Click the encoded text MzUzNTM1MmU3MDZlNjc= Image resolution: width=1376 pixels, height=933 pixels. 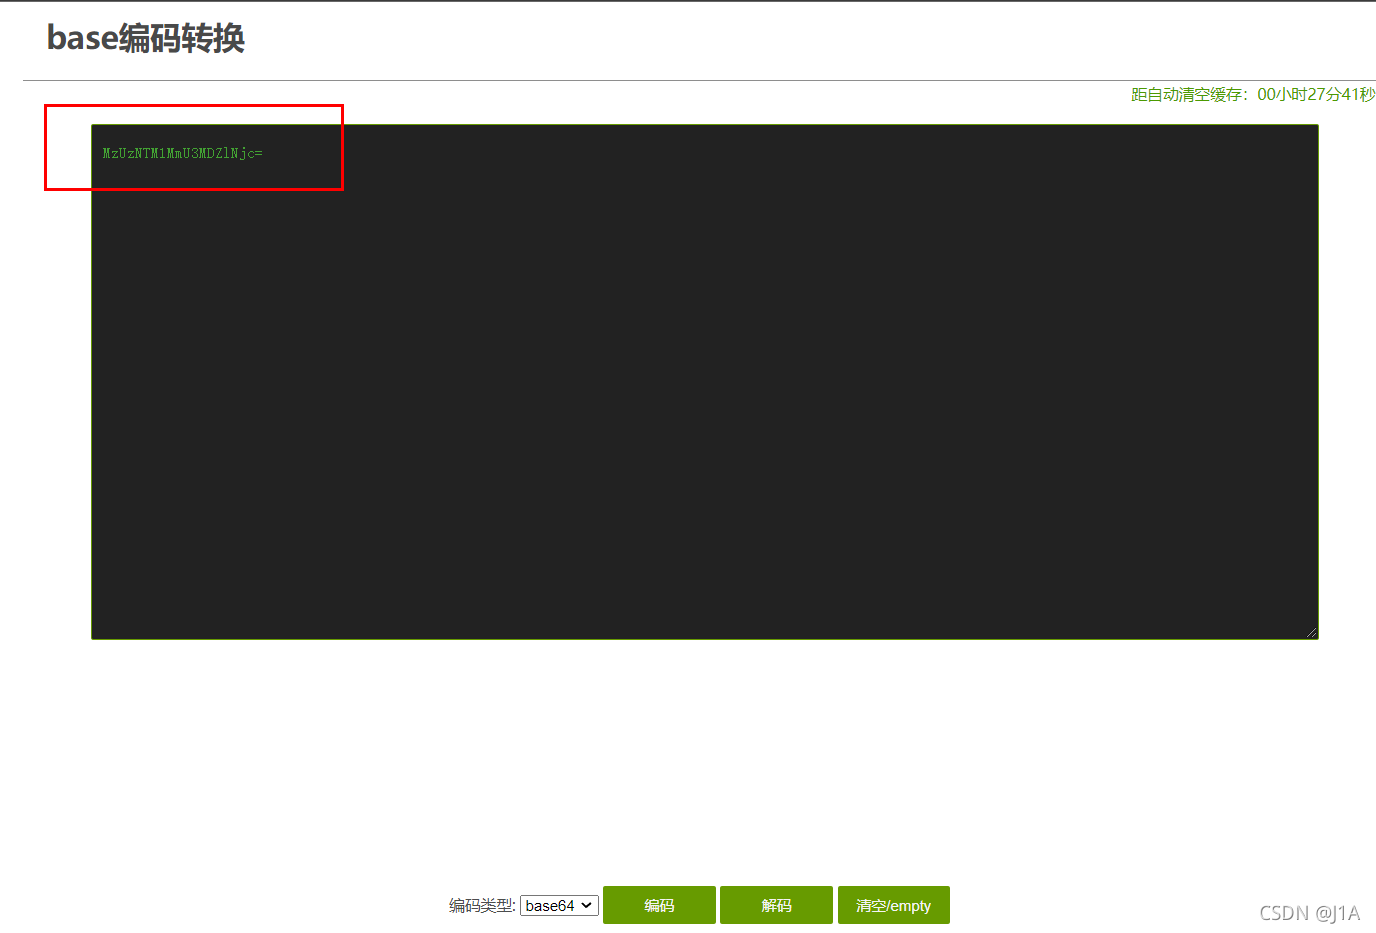click(183, 153)
